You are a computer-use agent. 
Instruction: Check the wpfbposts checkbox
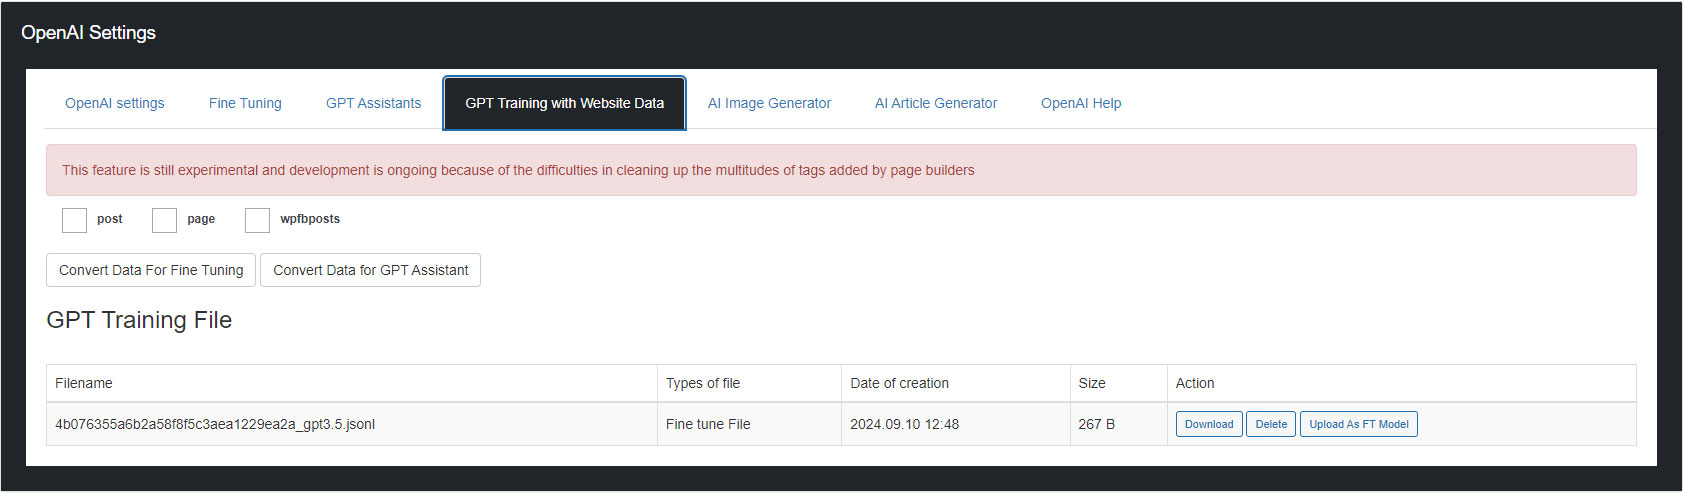[257, 220]
